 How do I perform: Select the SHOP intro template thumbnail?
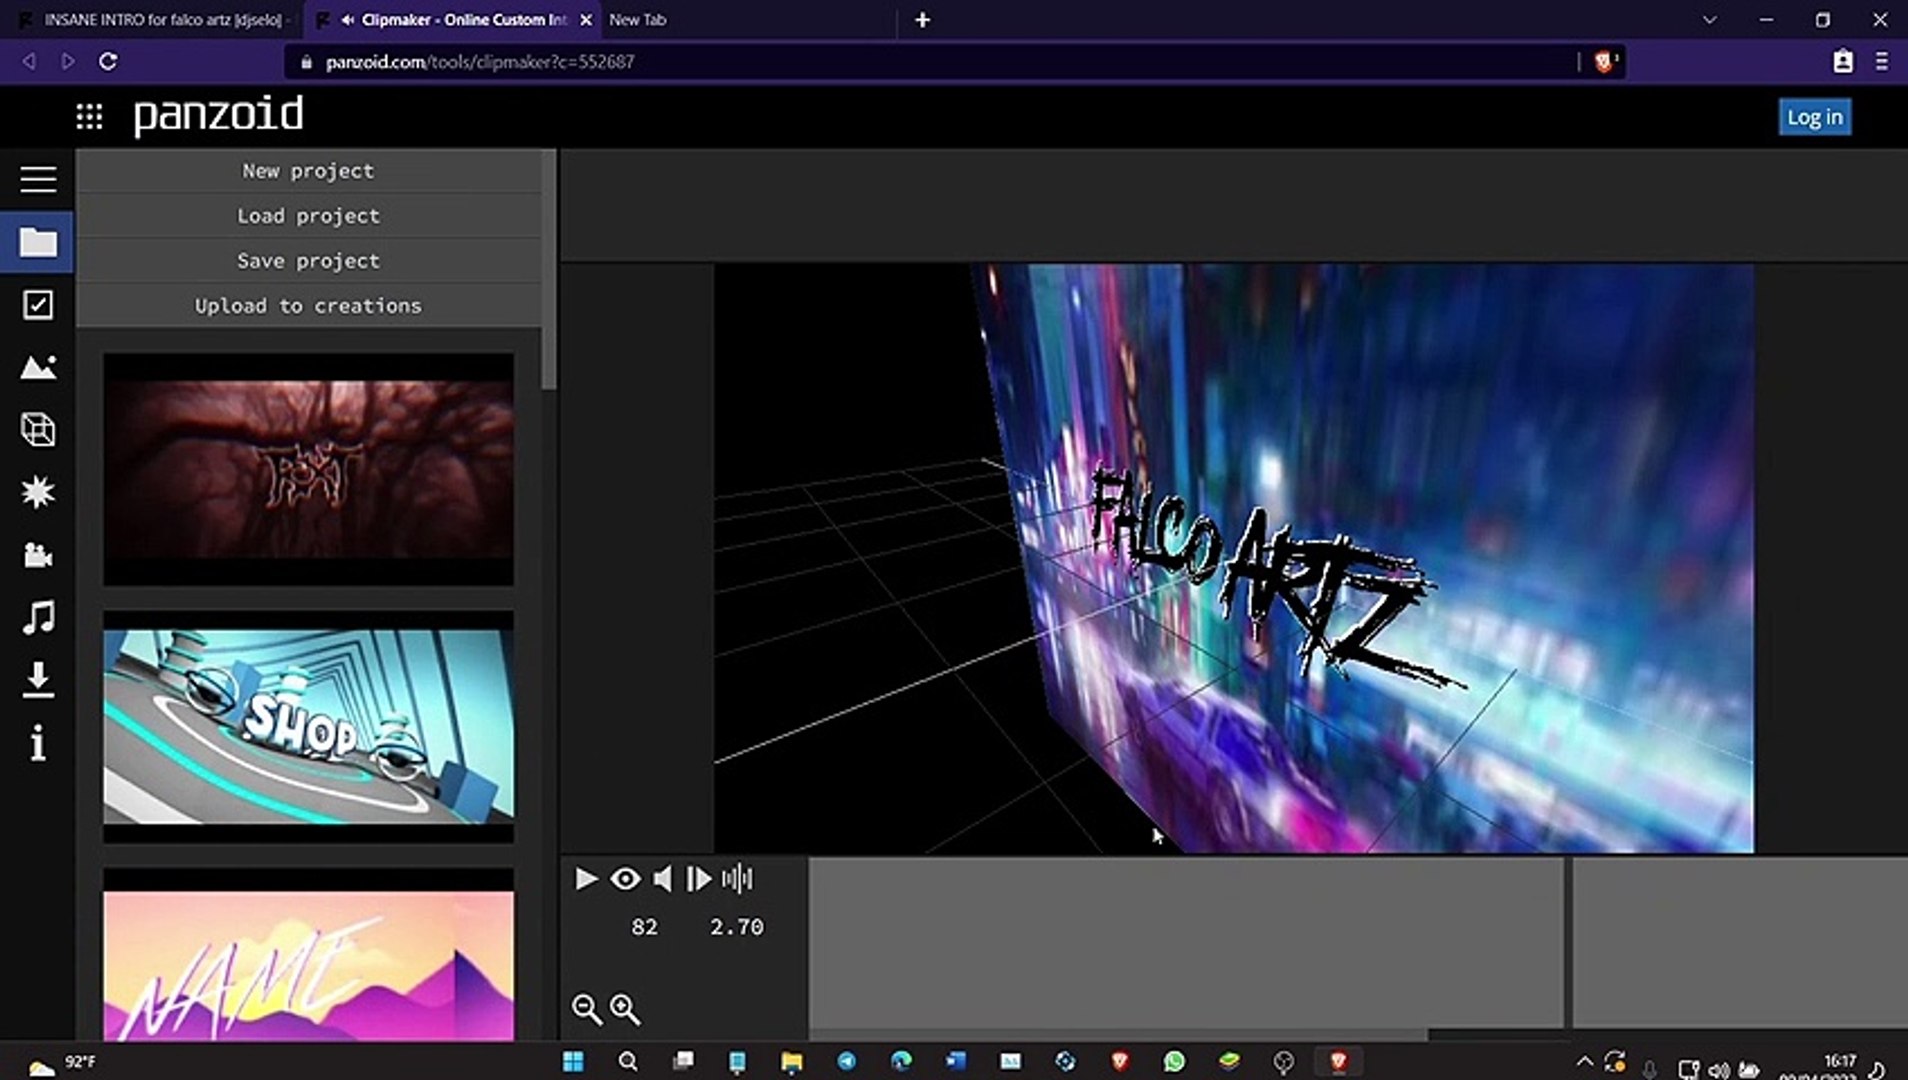pyautogui.click(x=308, y=726)
